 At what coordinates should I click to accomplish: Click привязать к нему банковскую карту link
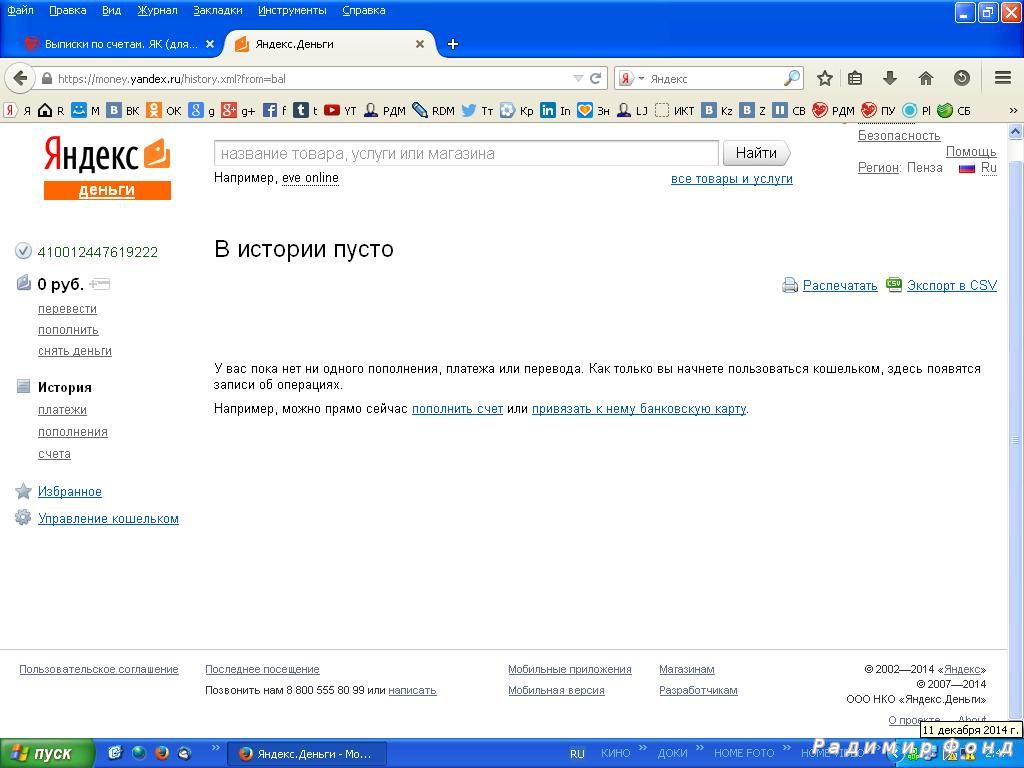click(639, 409)
